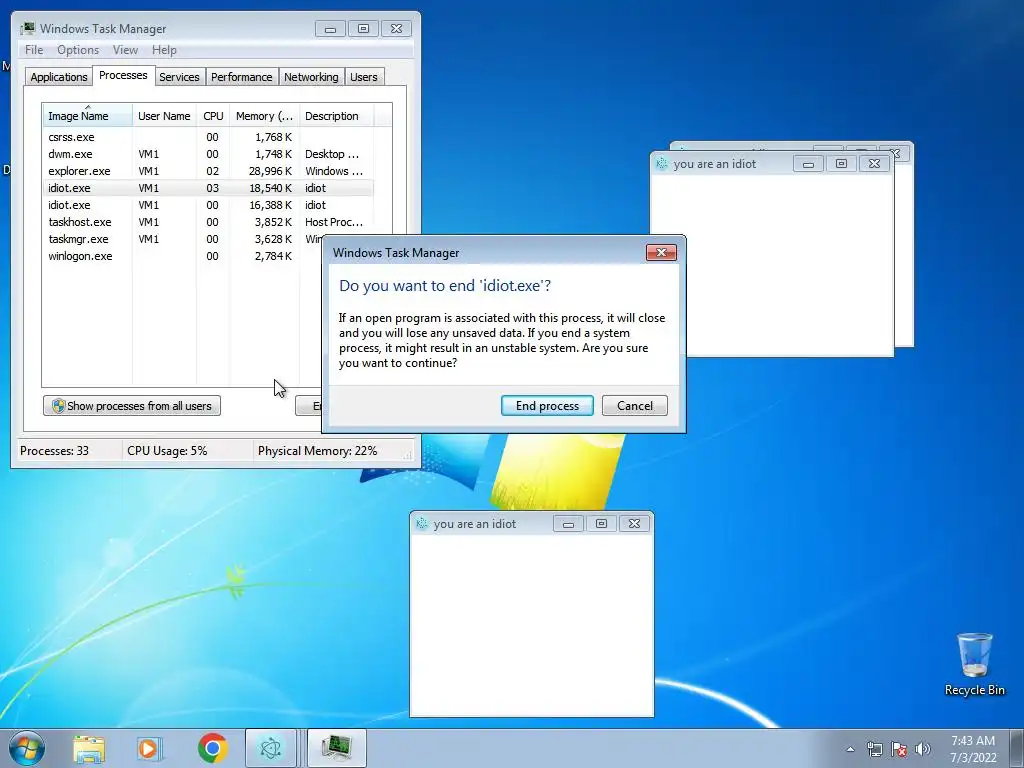Select idiot.exe using 18,540 K memory
The image size is (1024, 768).
pyautogui.click(x=208, y=188)
